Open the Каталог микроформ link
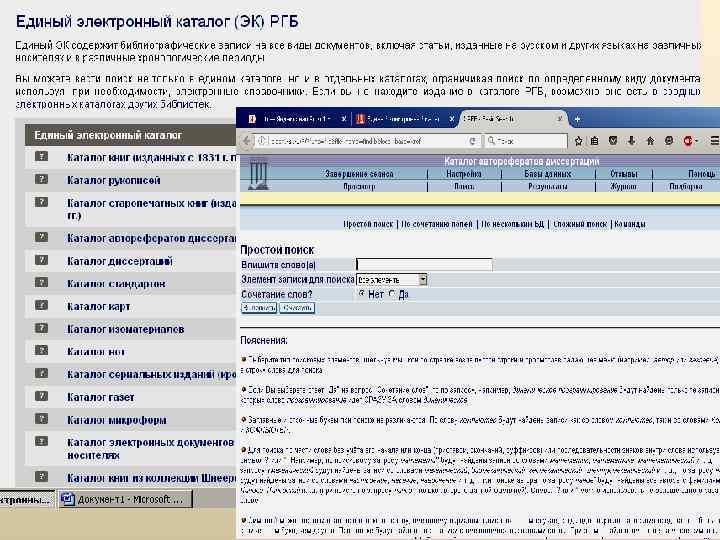The width and height of the screenshot is (720, 540). [117, 420]
